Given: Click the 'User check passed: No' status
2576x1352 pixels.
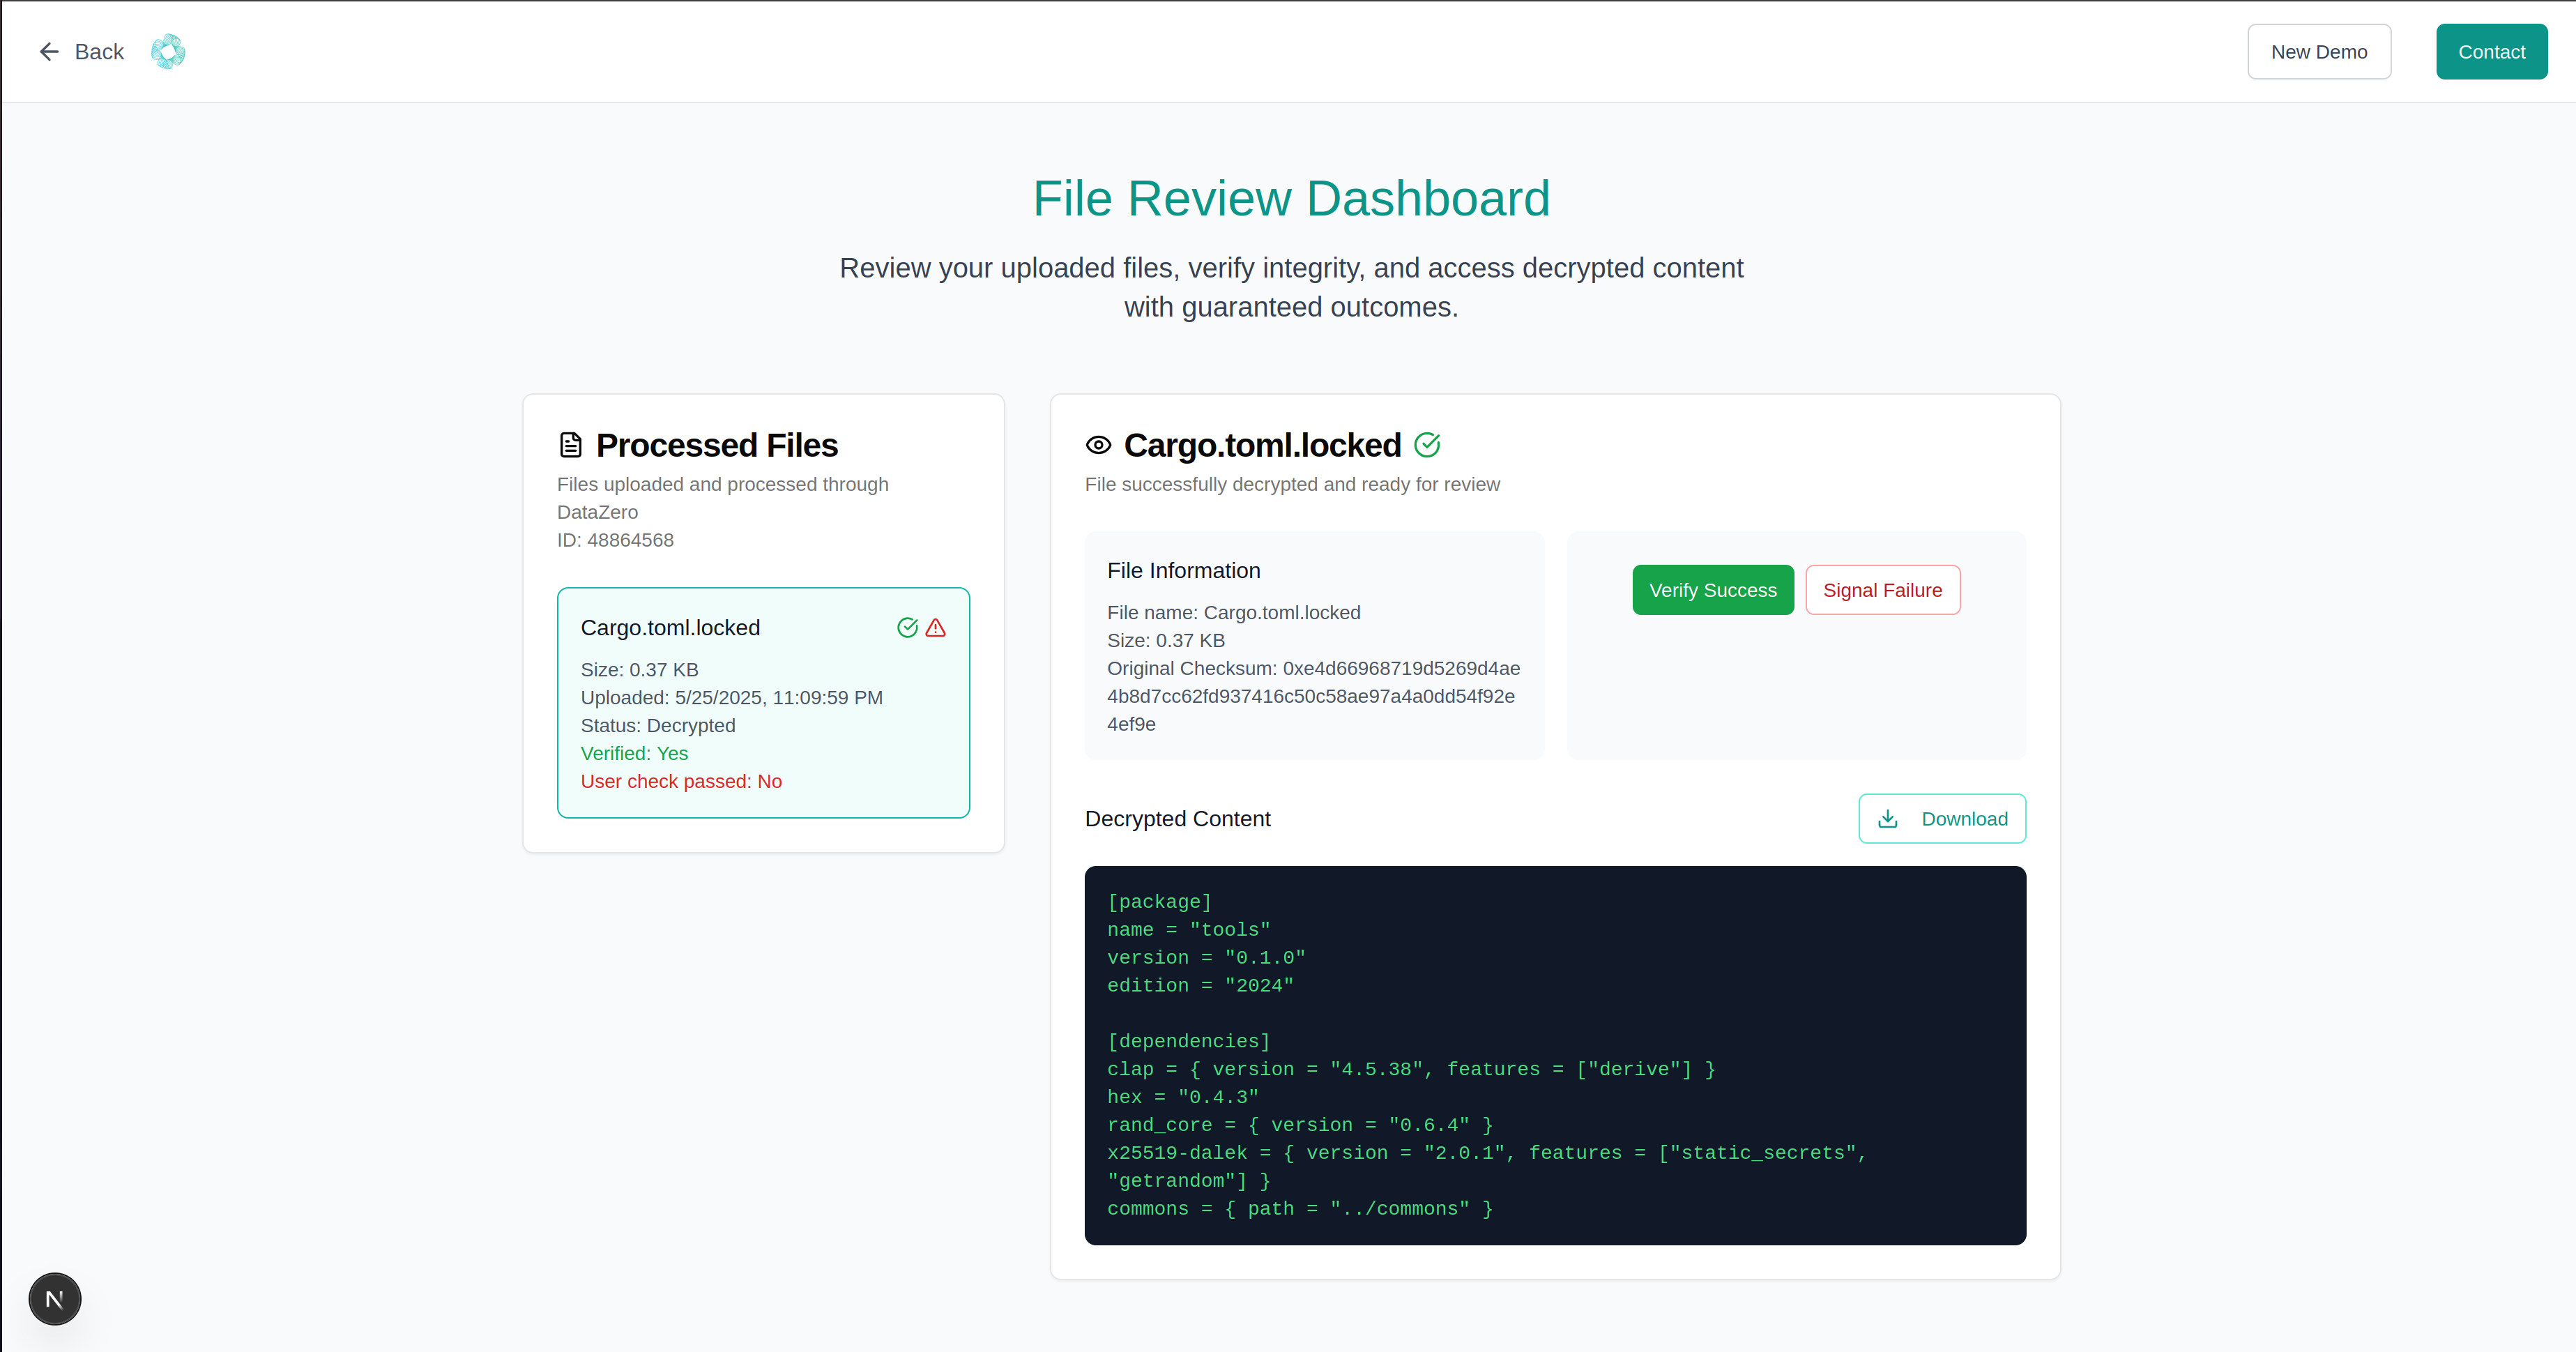Looking at the screenshot, I should coord(681,781).
